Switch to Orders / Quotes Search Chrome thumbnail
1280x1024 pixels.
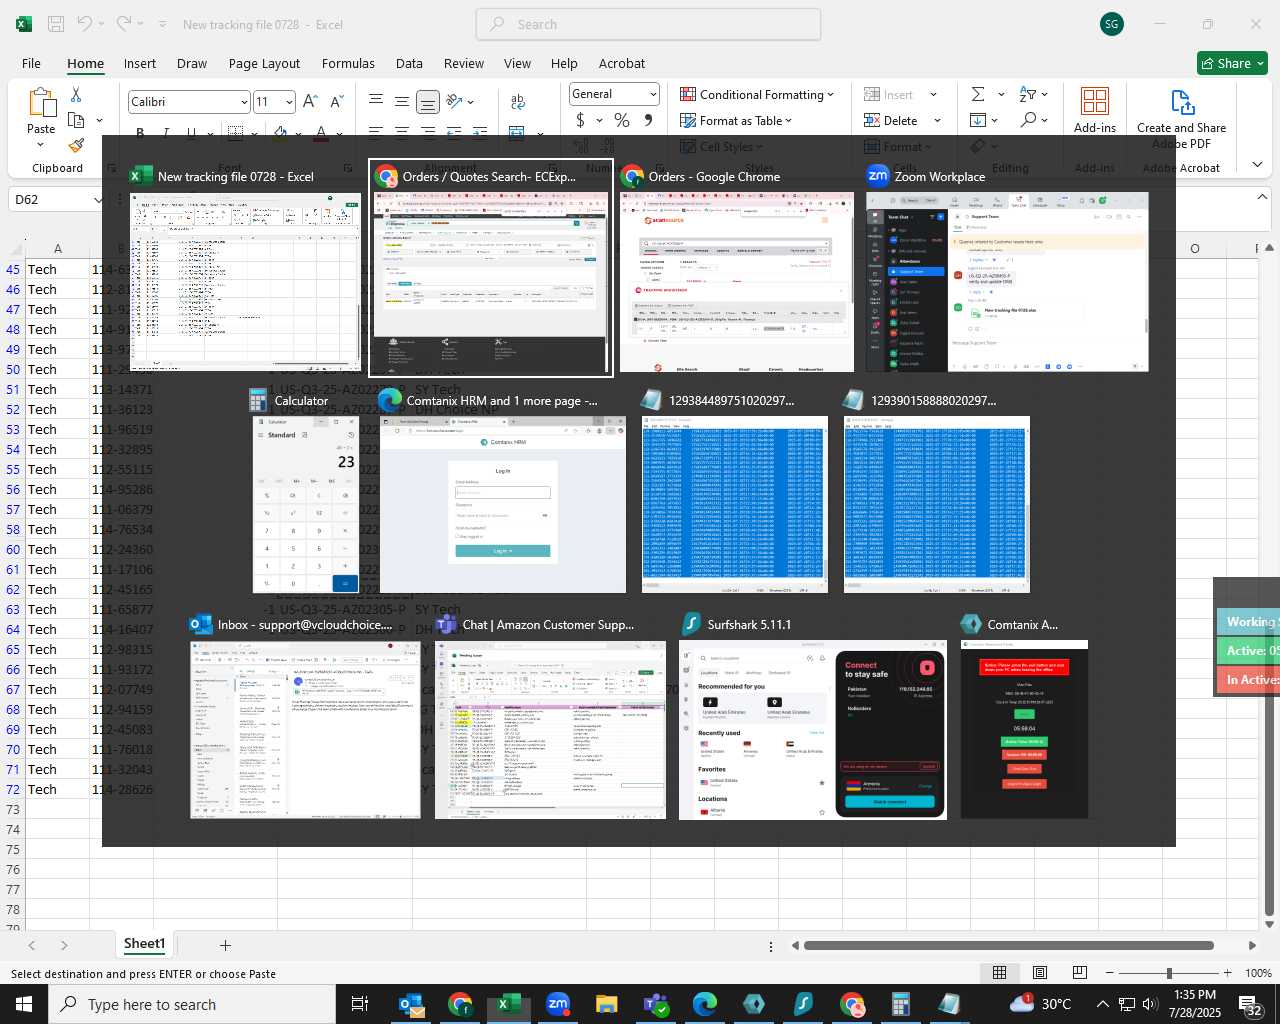point(491,268)
